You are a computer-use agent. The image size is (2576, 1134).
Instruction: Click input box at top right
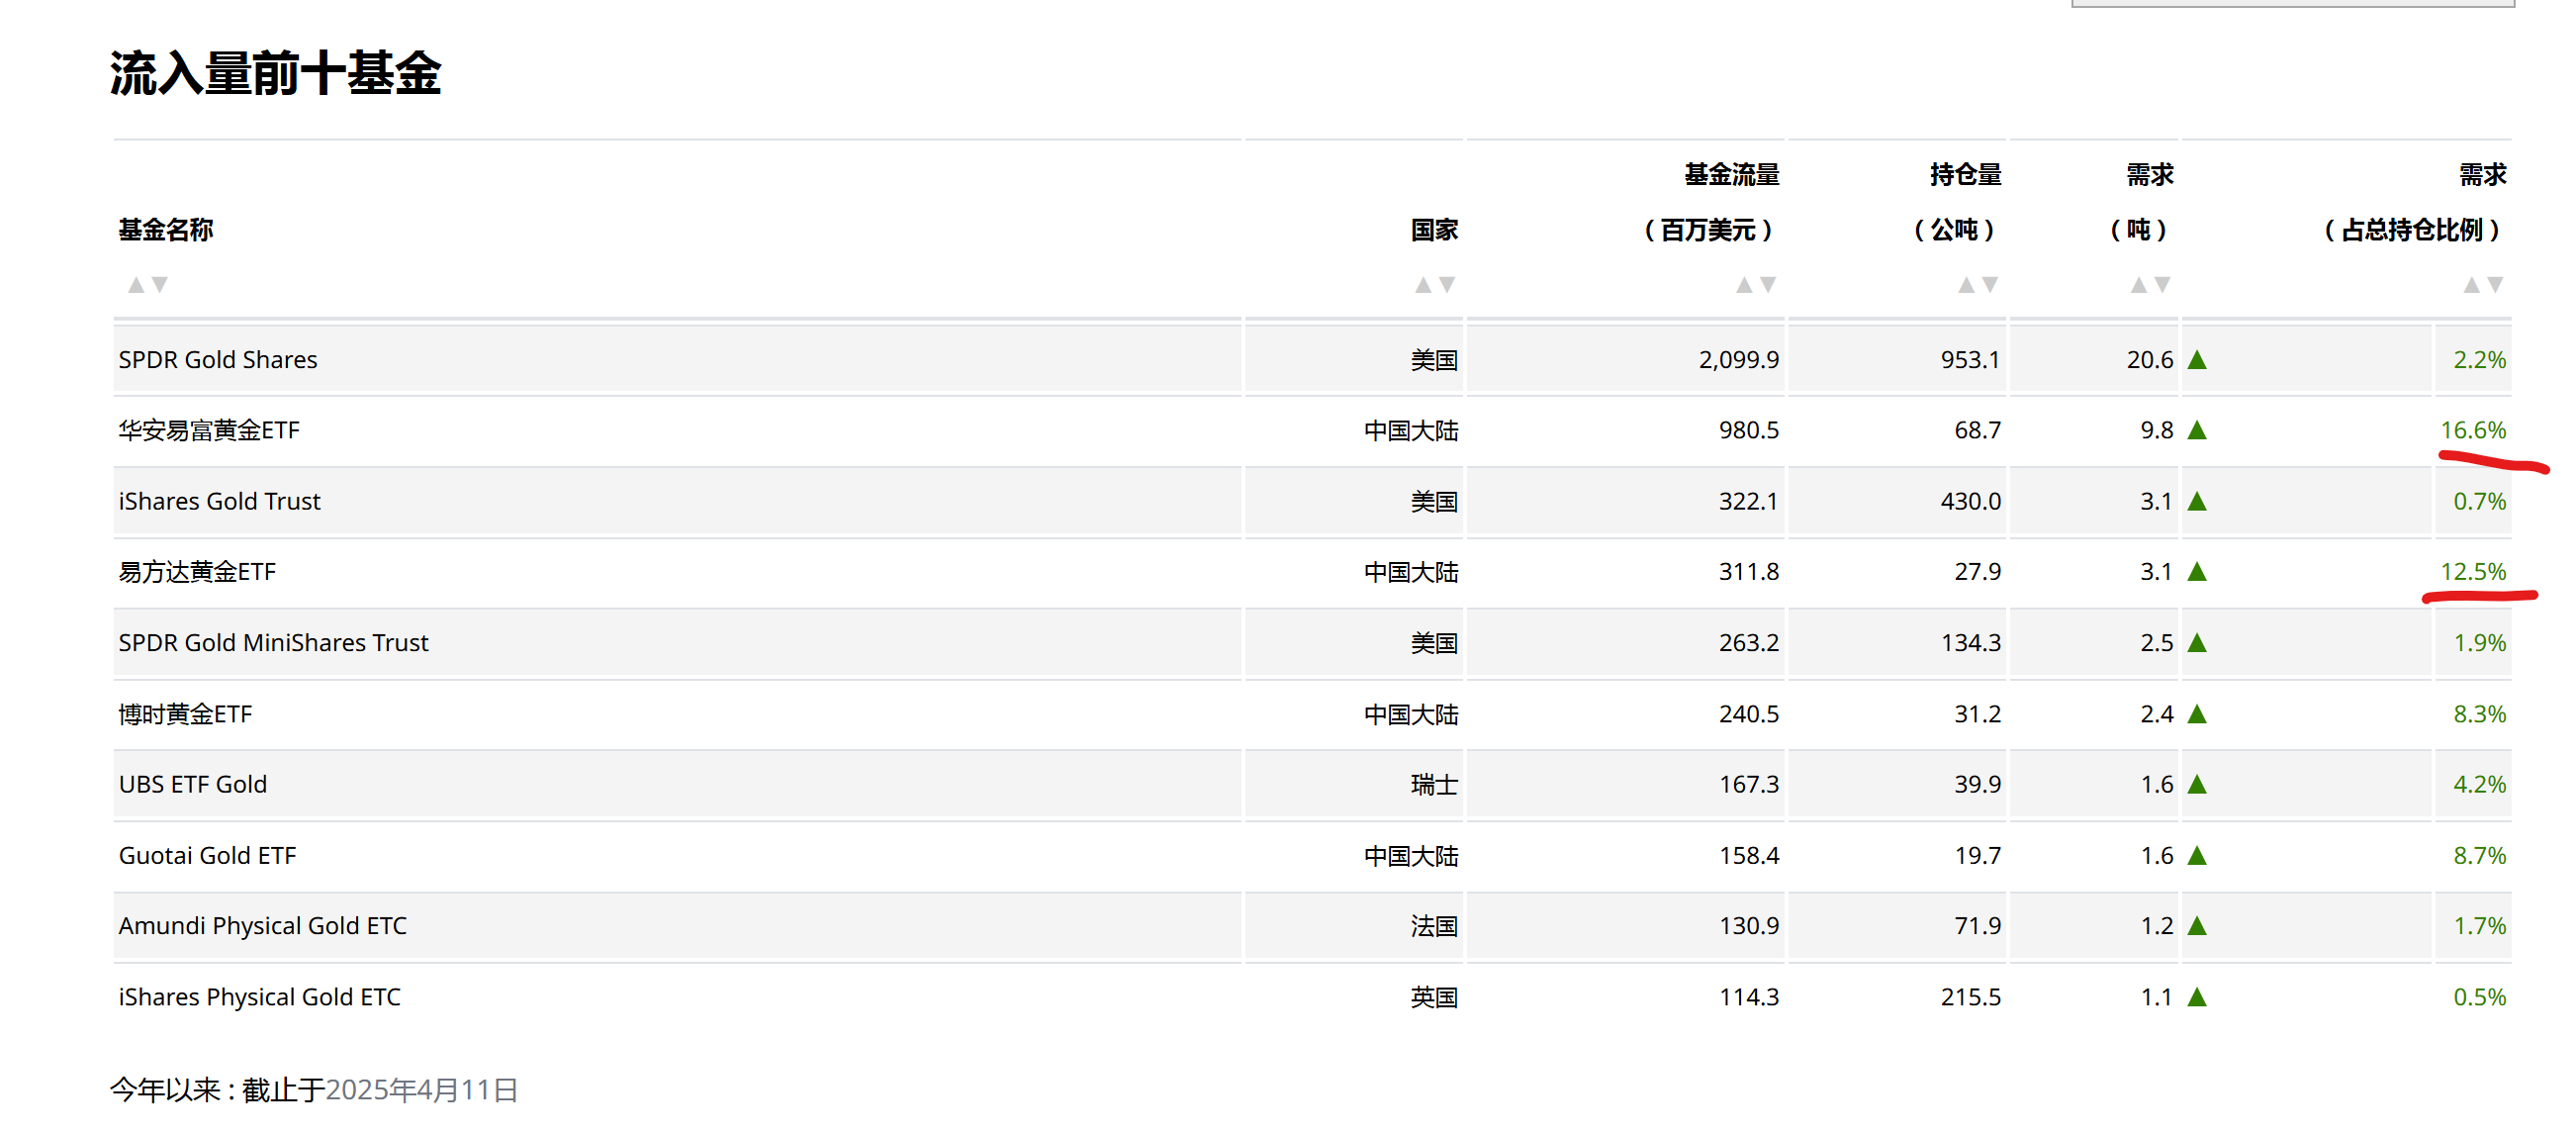tap(2292, 3)
